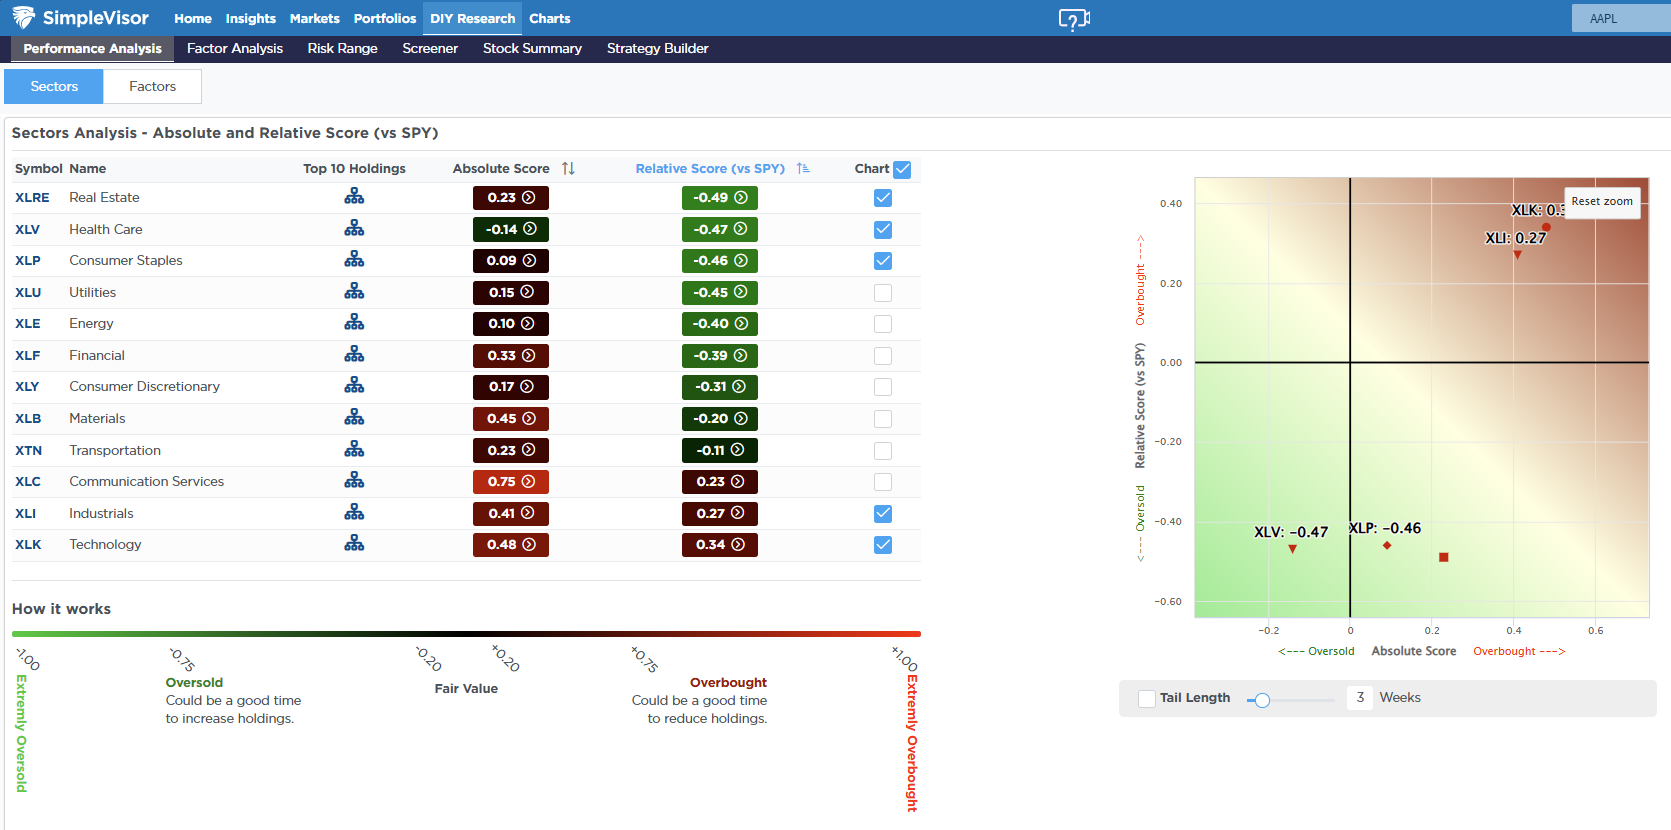Open Consumer Discretionary holdings icon
This screenshot has width=1671, height=830.
(354, 386)
